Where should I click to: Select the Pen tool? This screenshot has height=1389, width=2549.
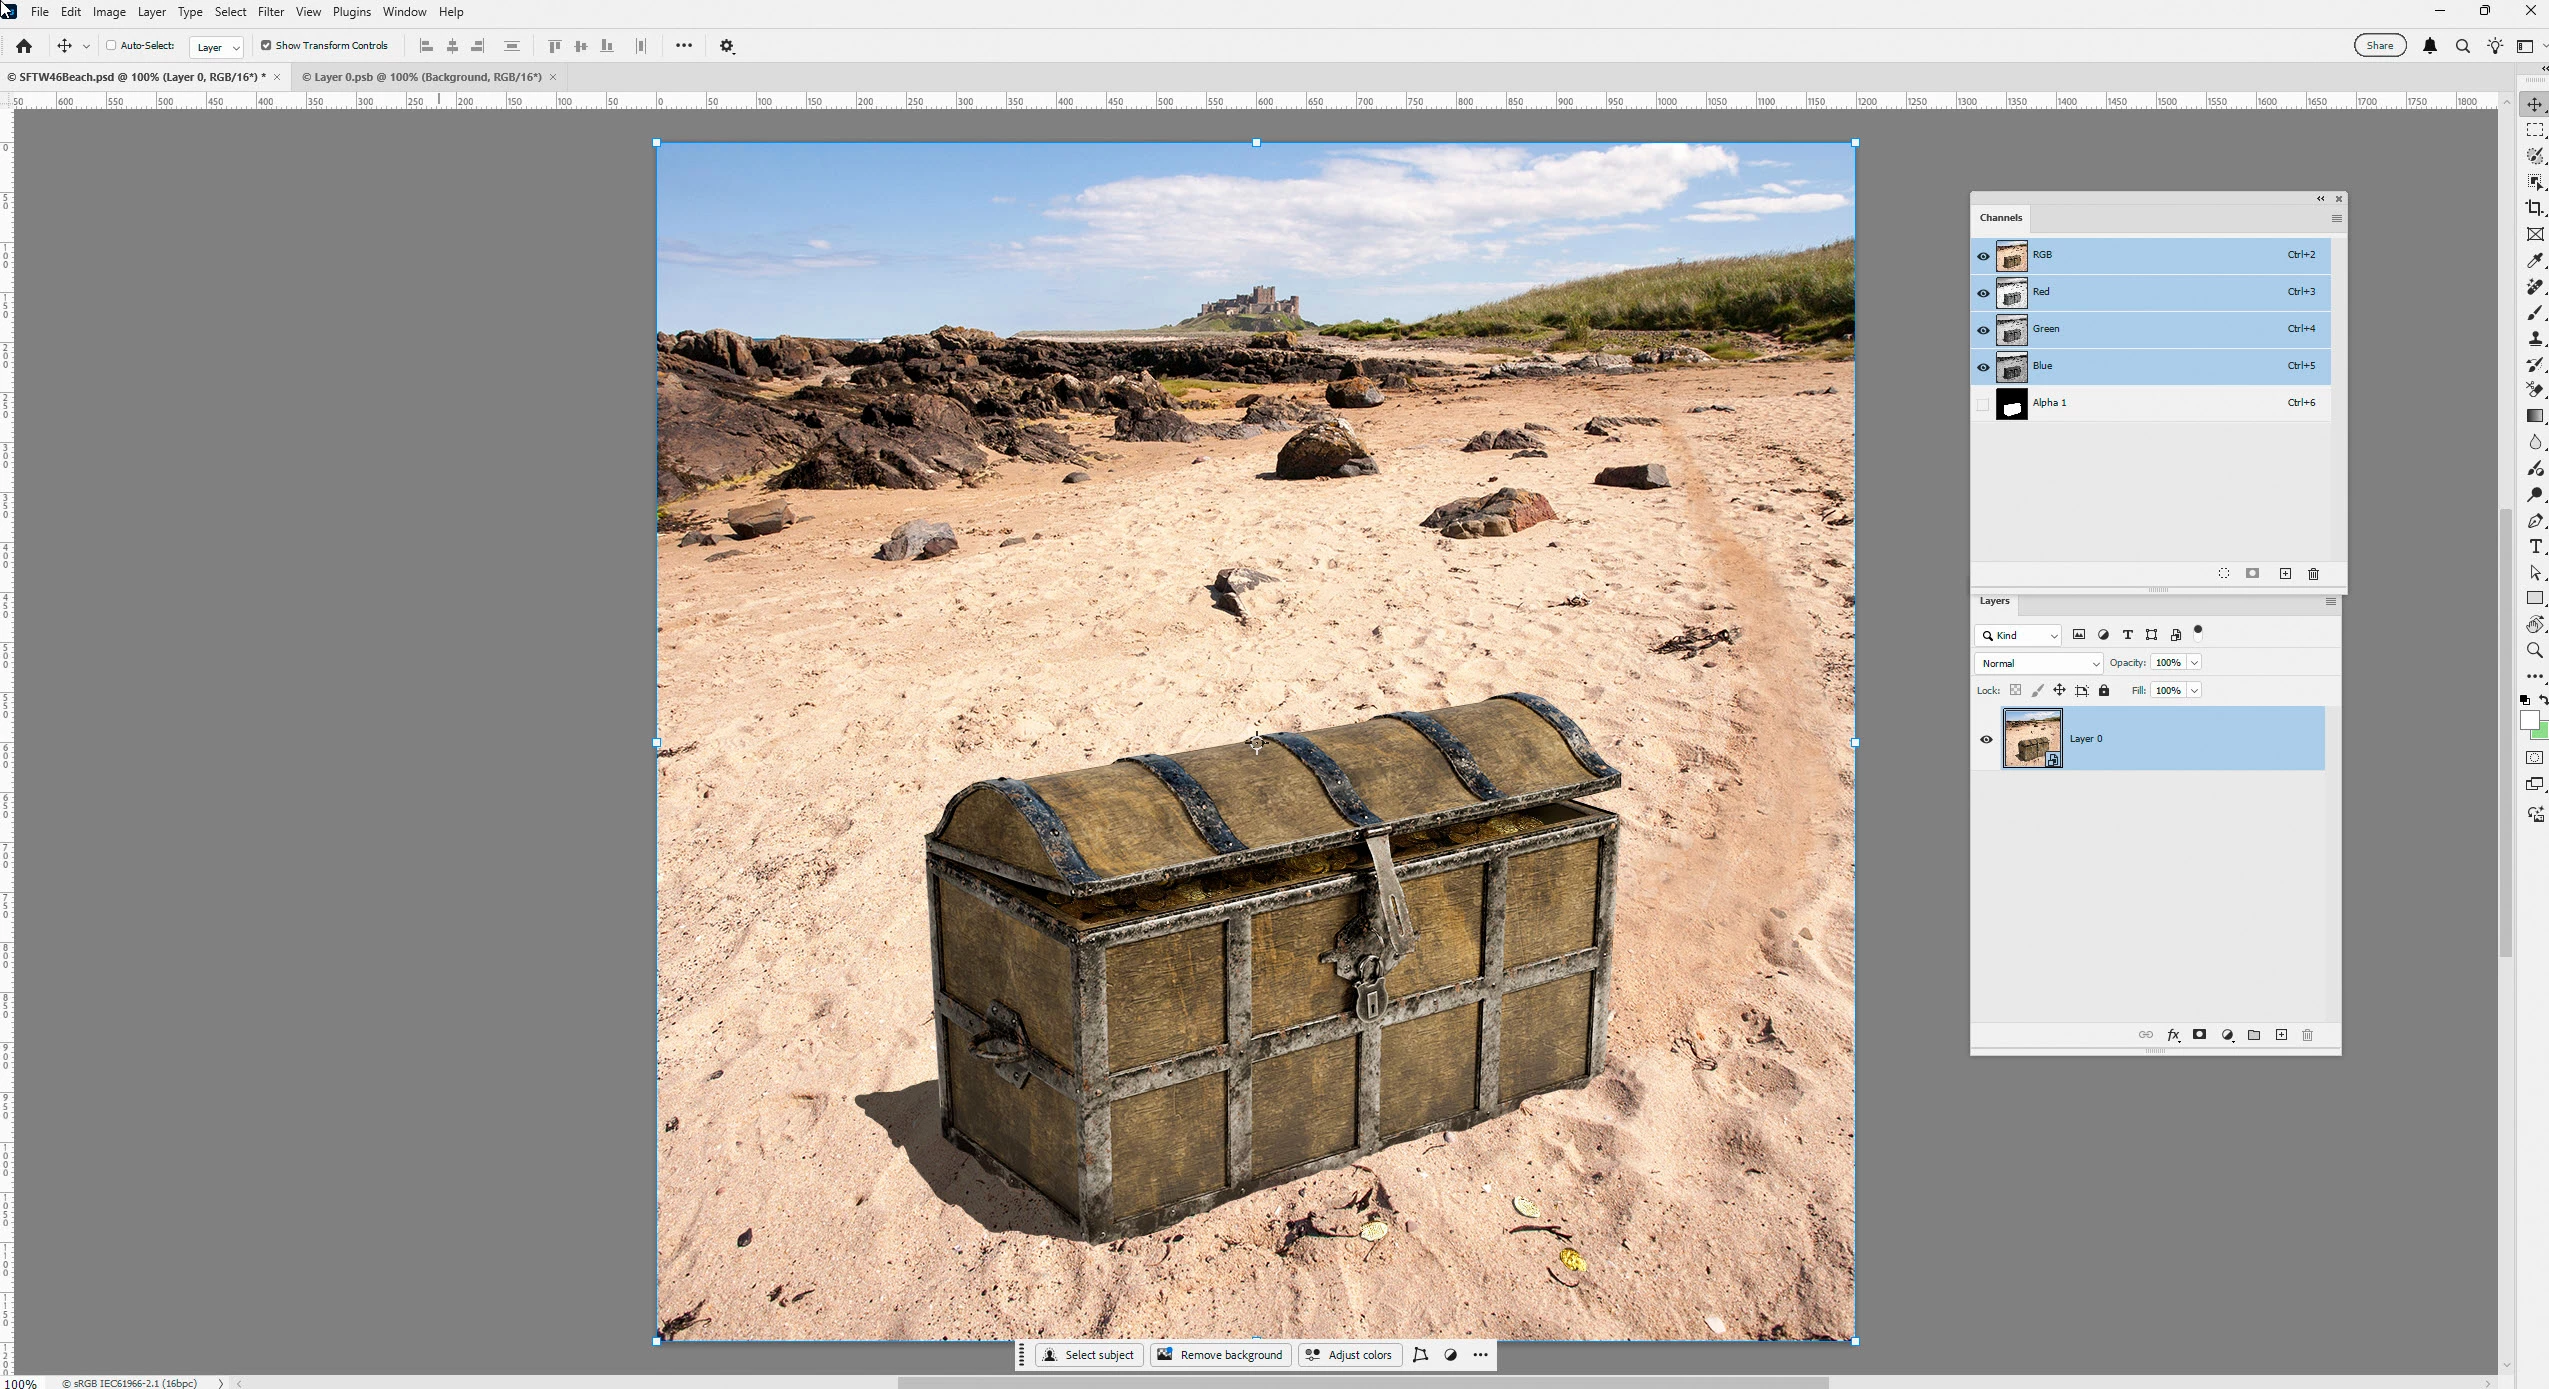(2534, 521)
